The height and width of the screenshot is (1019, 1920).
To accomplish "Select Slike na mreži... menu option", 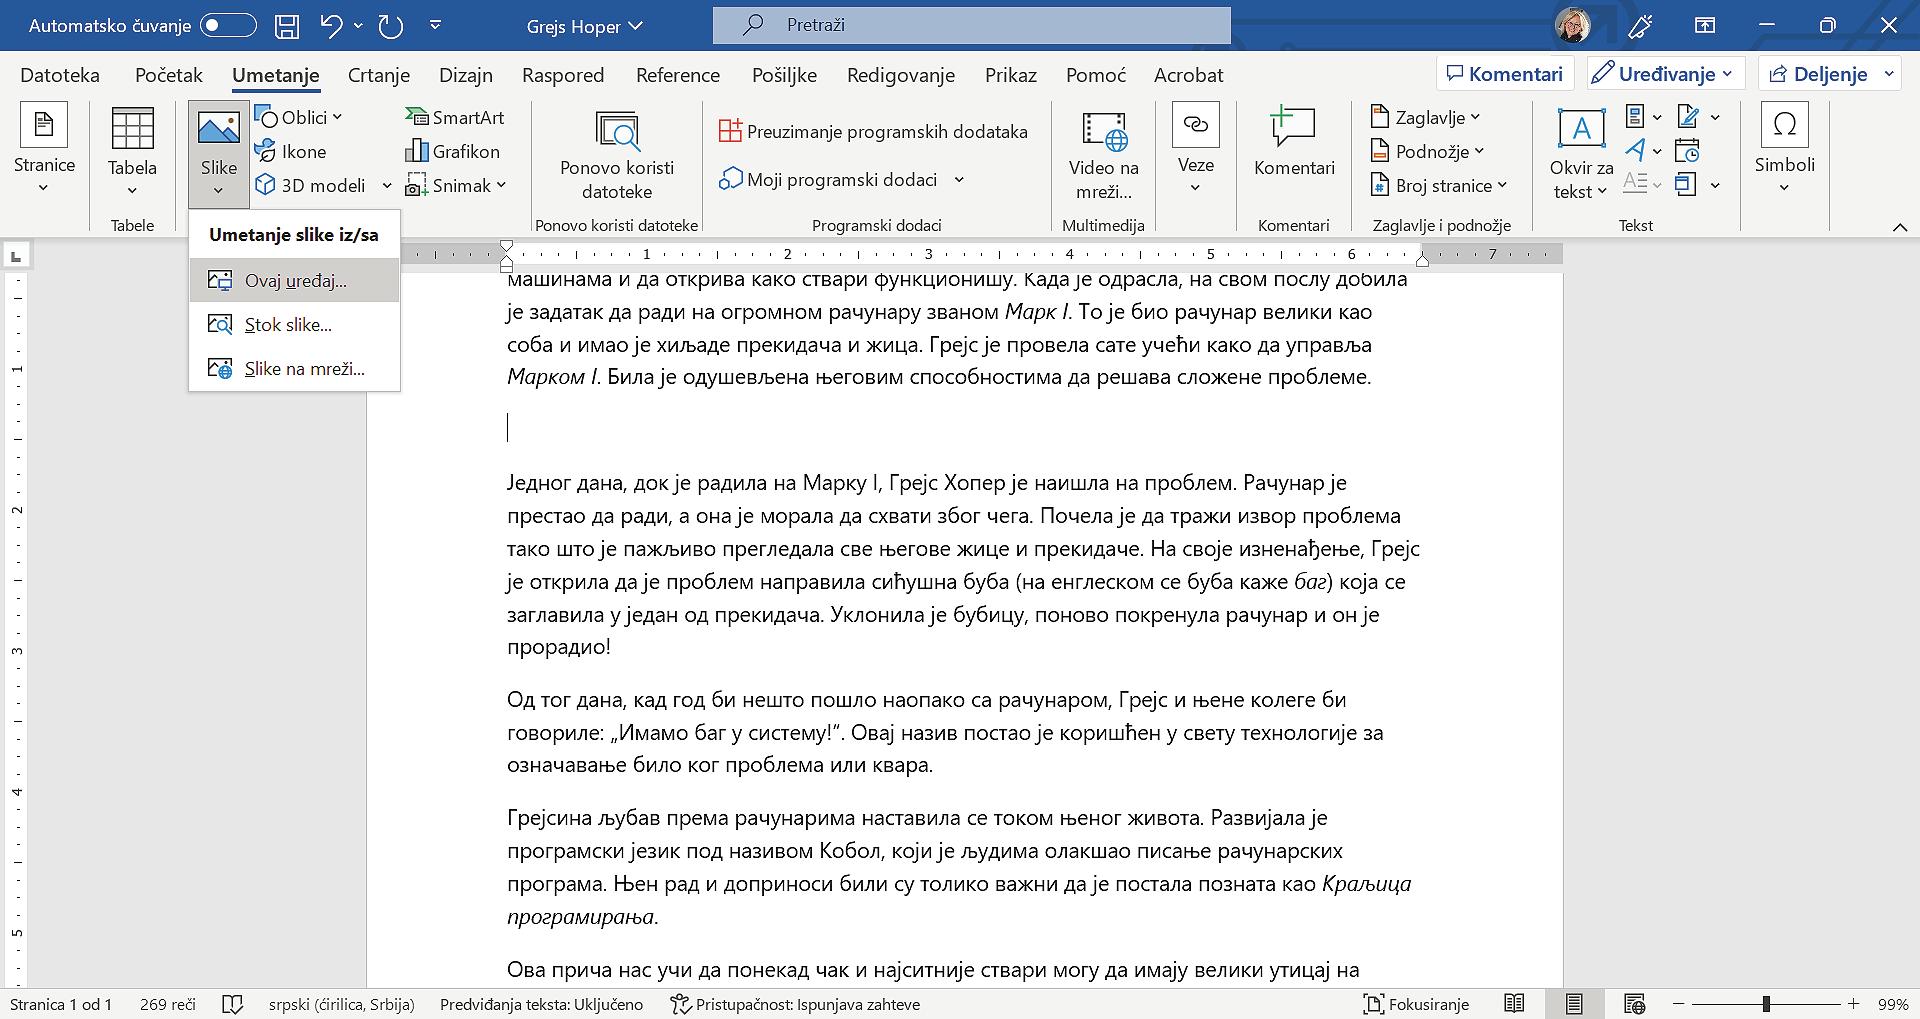I will click(x=294, y=369).
